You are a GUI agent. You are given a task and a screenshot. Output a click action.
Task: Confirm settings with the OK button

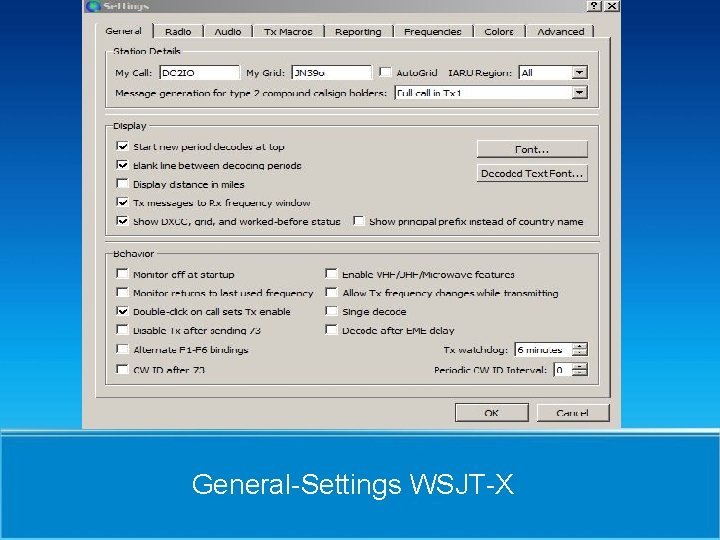point(491,412)
